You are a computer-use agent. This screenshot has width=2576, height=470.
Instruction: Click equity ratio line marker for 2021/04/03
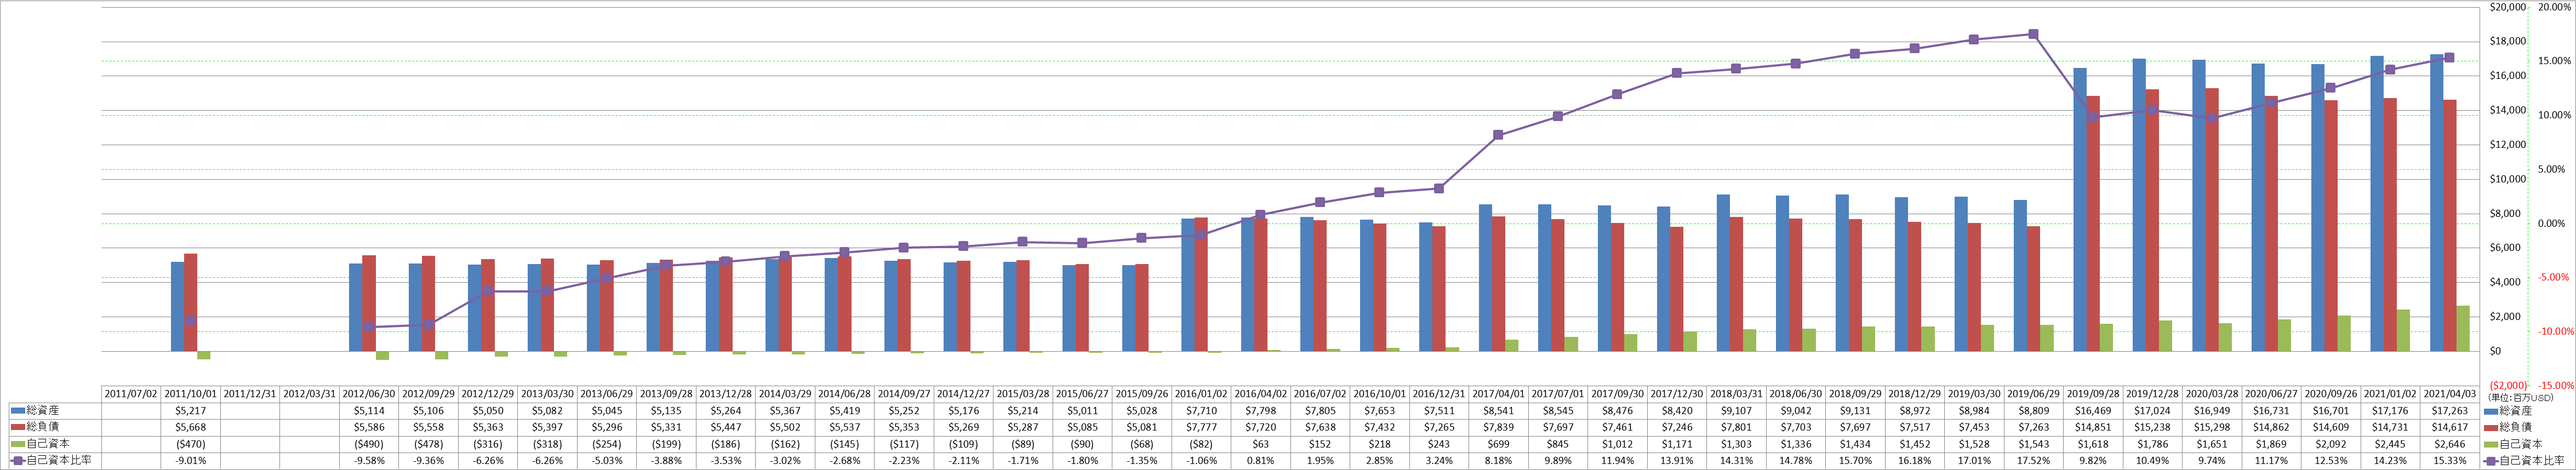click(x=2449, y=57)
